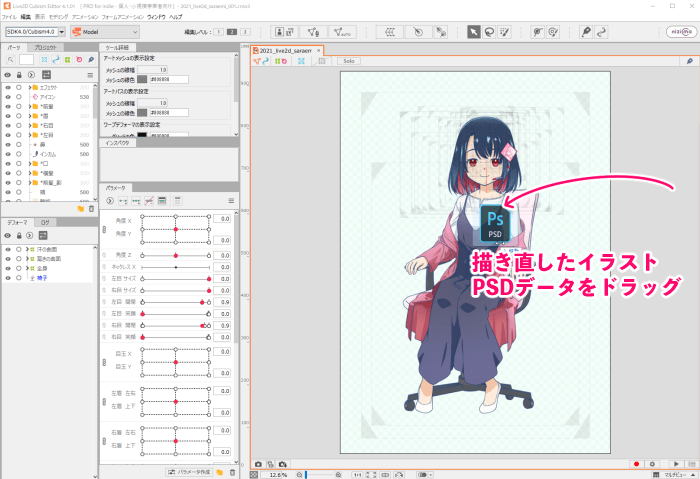Expand the *口 folder

(30, 163)
